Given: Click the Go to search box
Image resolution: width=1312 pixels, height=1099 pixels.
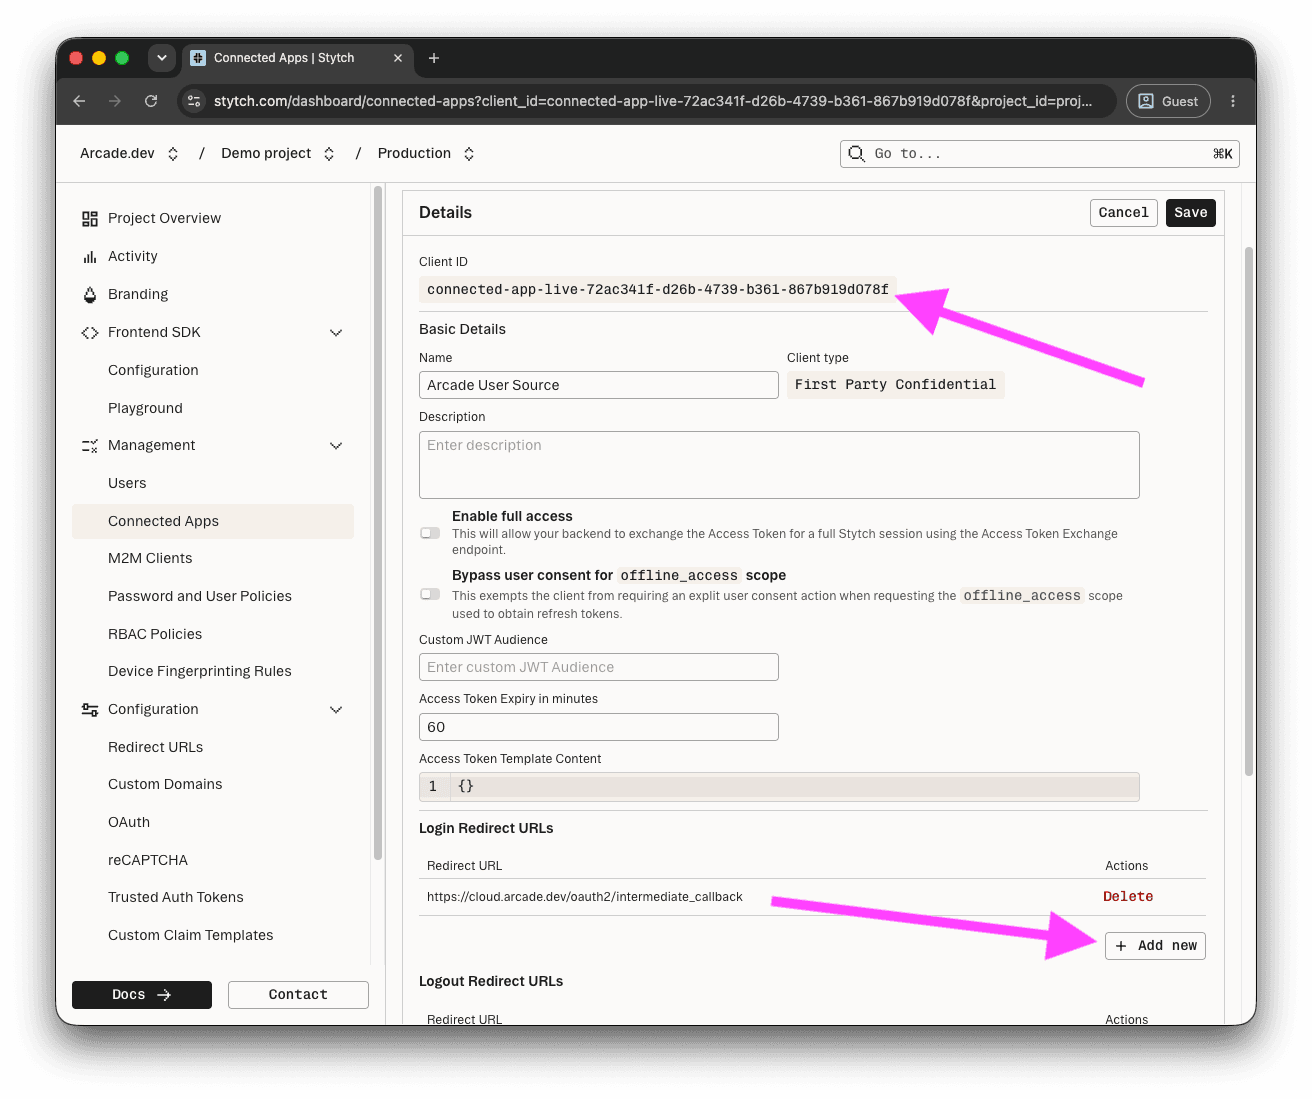Looking at the screenshot, I should (x=1040, y=154).
